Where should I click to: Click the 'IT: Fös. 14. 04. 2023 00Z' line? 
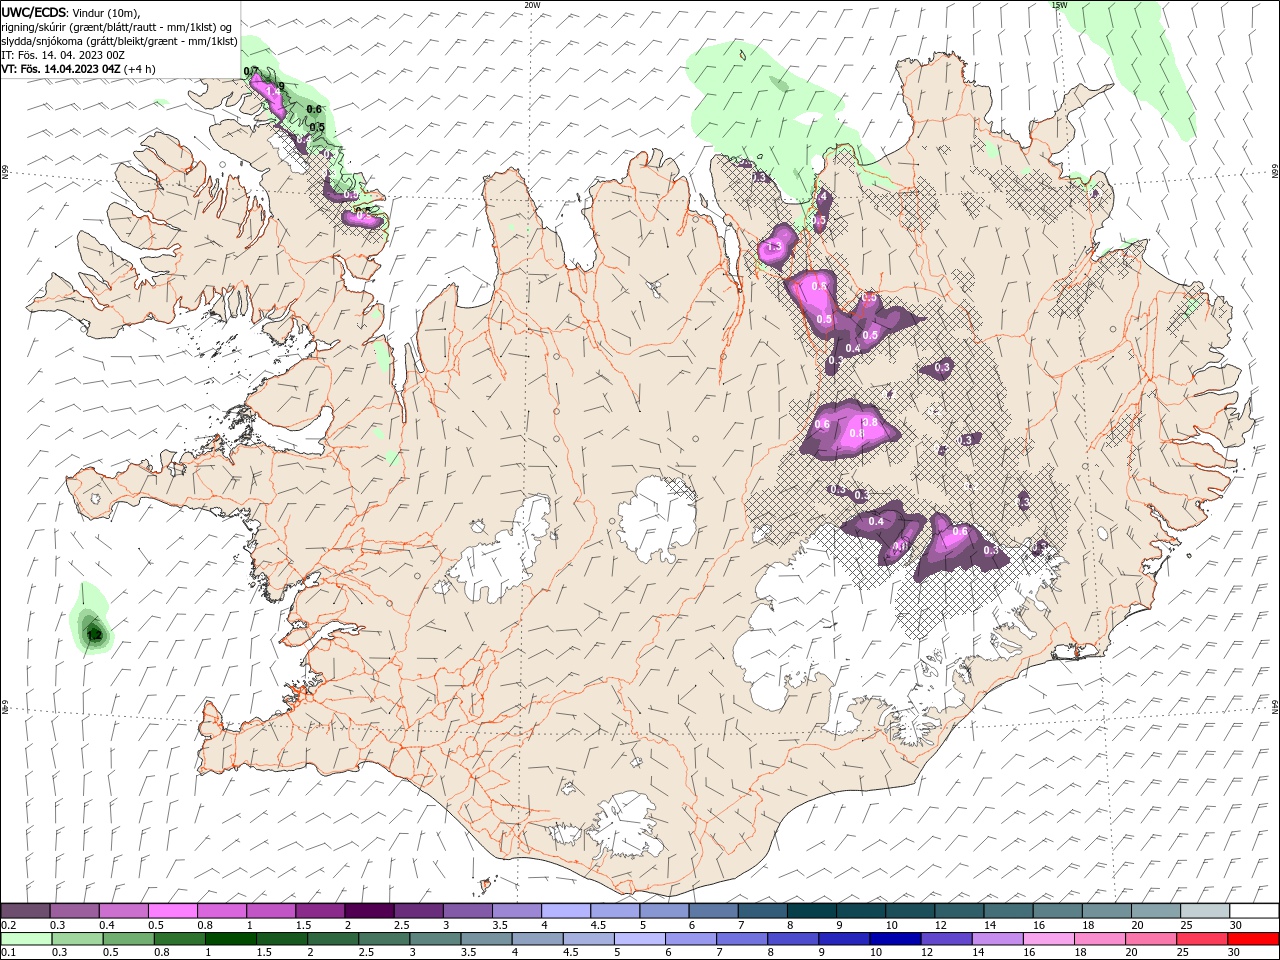[x=63, y=55]
